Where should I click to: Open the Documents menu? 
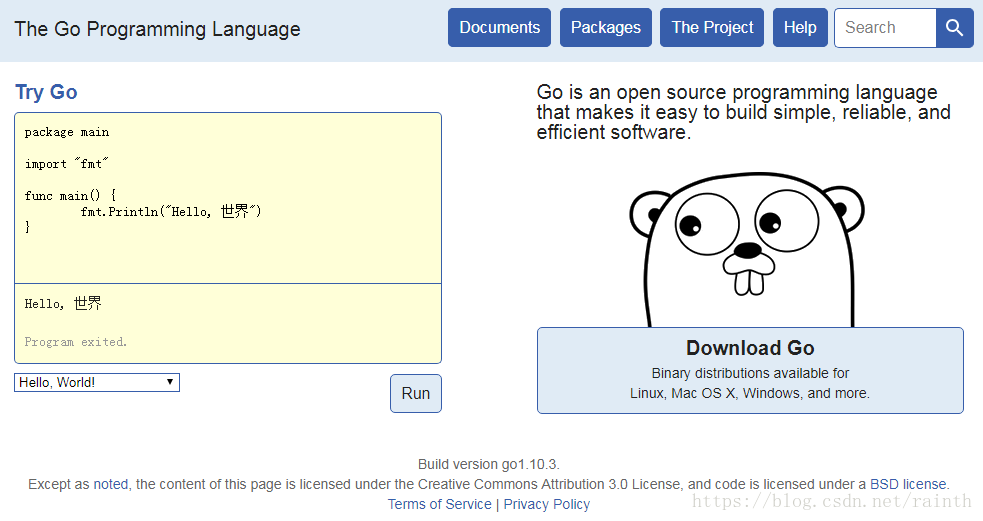499,28
